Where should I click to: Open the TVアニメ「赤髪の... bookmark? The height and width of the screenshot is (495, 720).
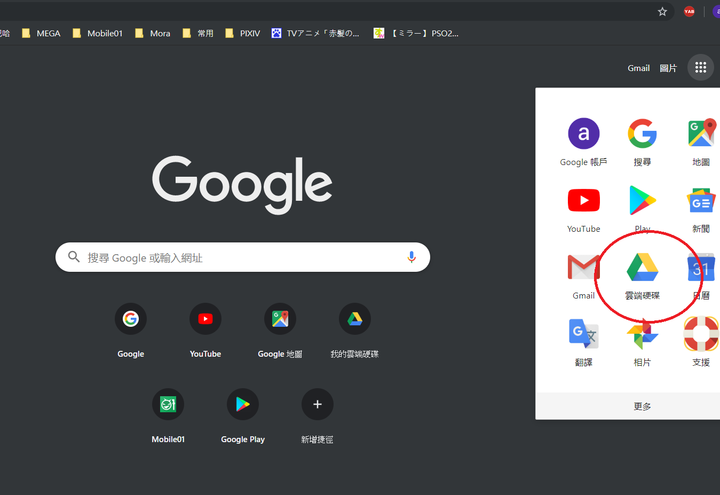click(315, 33)
